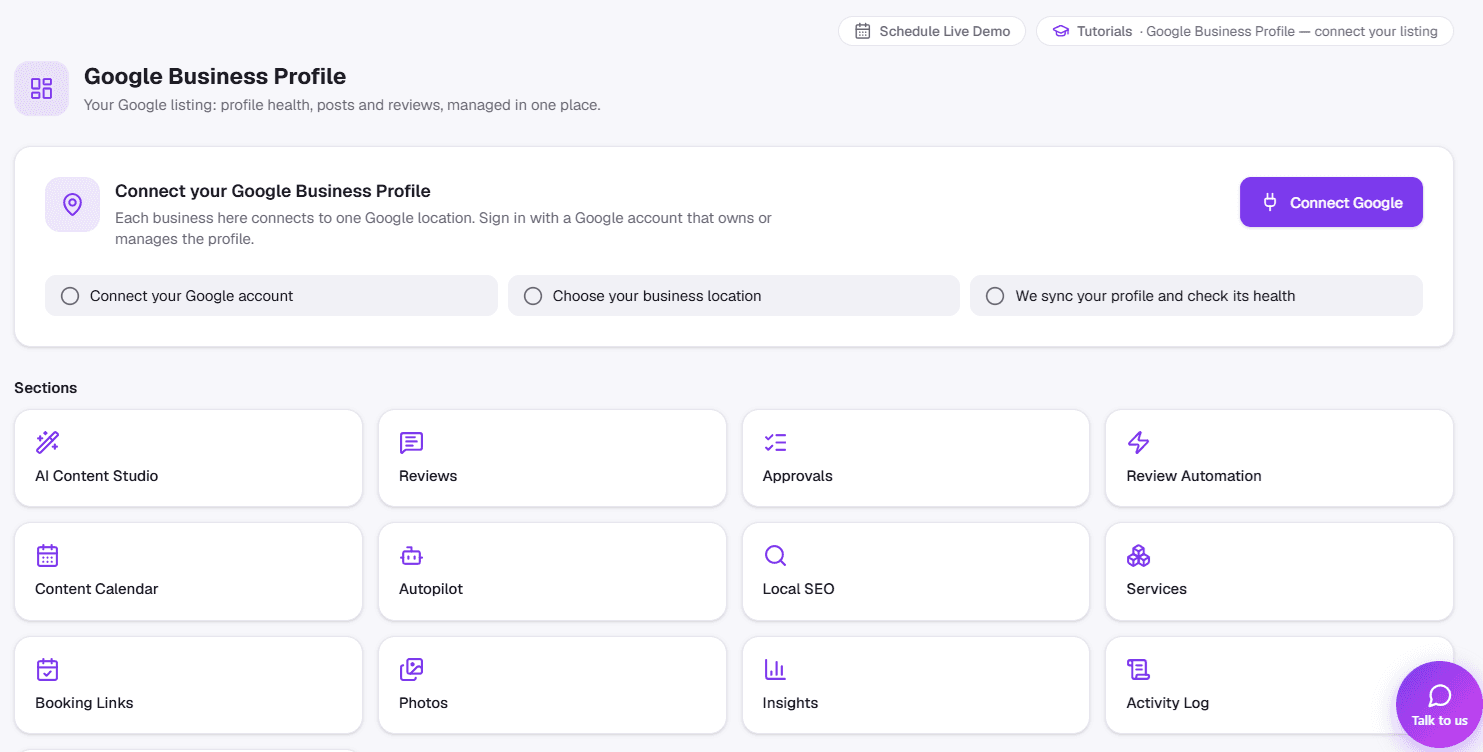Open Tutorials link for connecting your listing

click(1245, 31)
